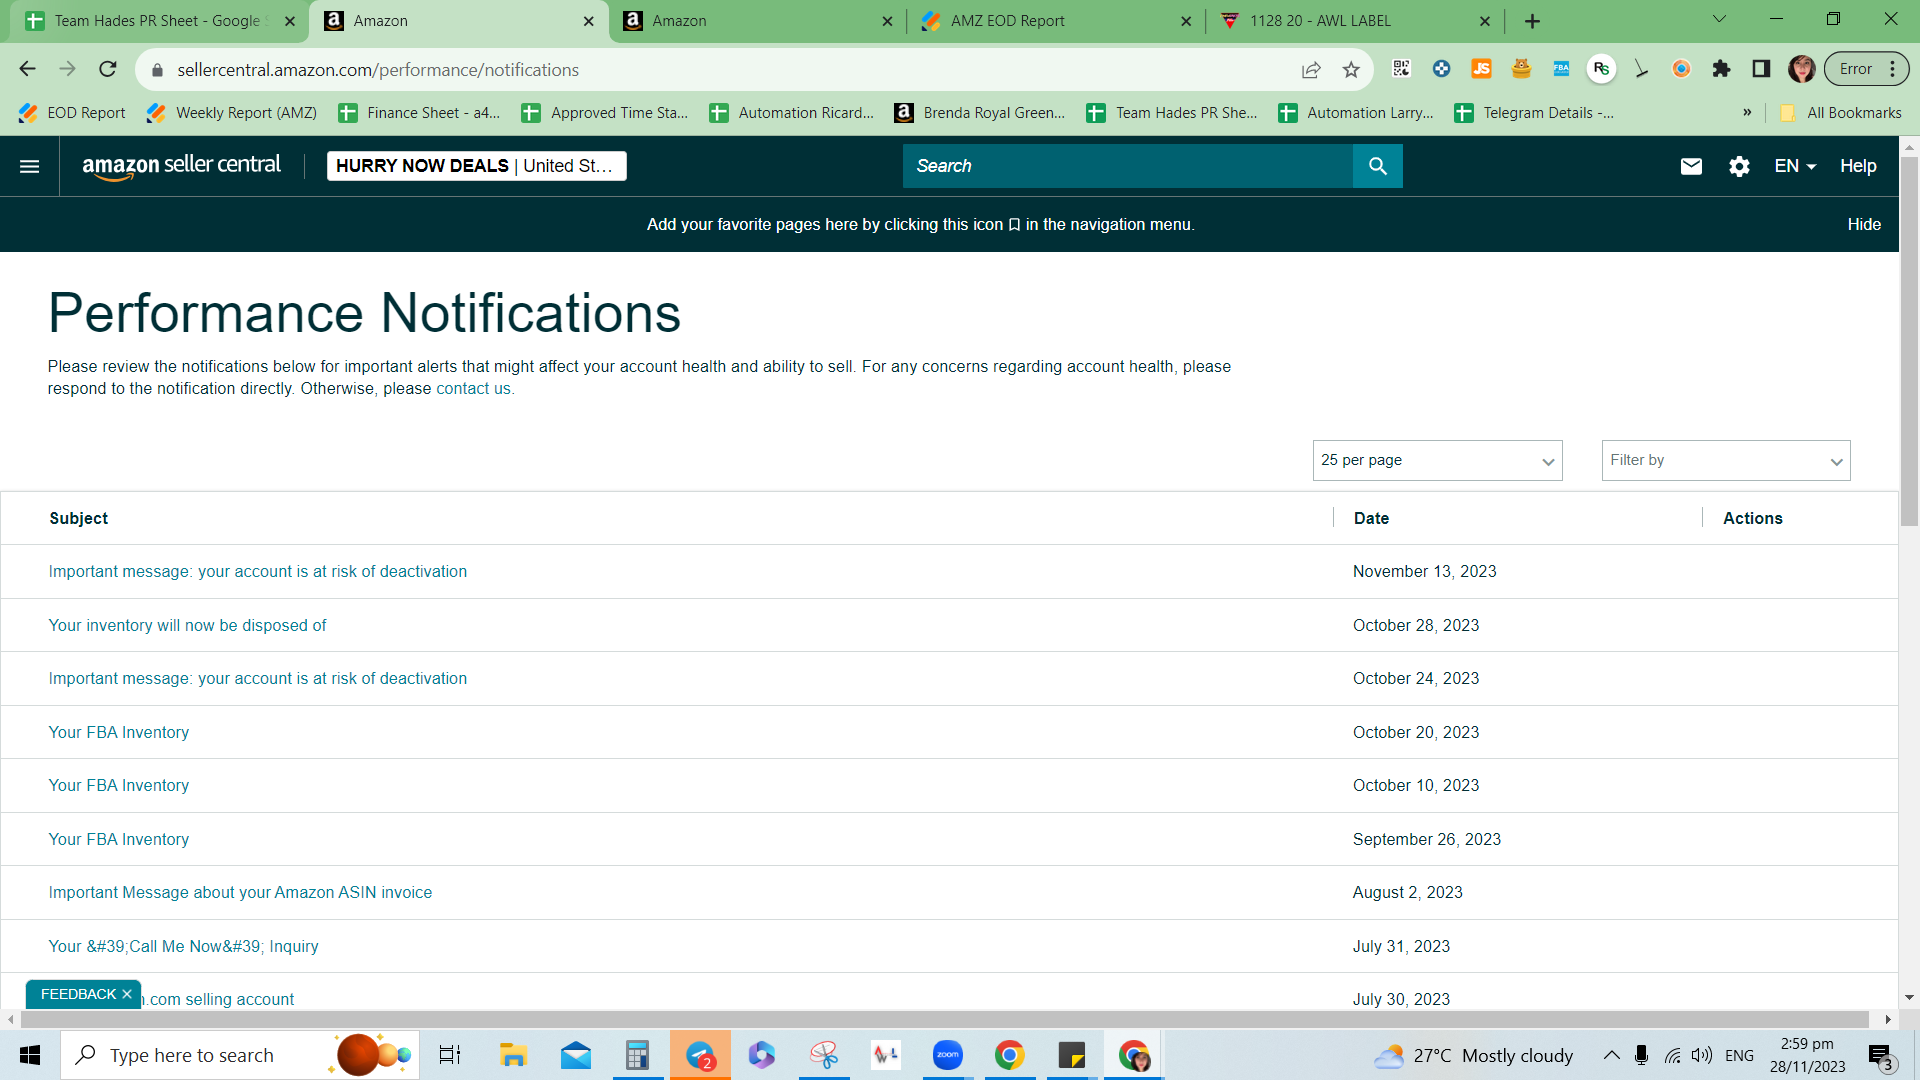This screenshot has width=1920, height=1080.
Task: Open Task View on the taskbar
Action: pos(450,1055)
